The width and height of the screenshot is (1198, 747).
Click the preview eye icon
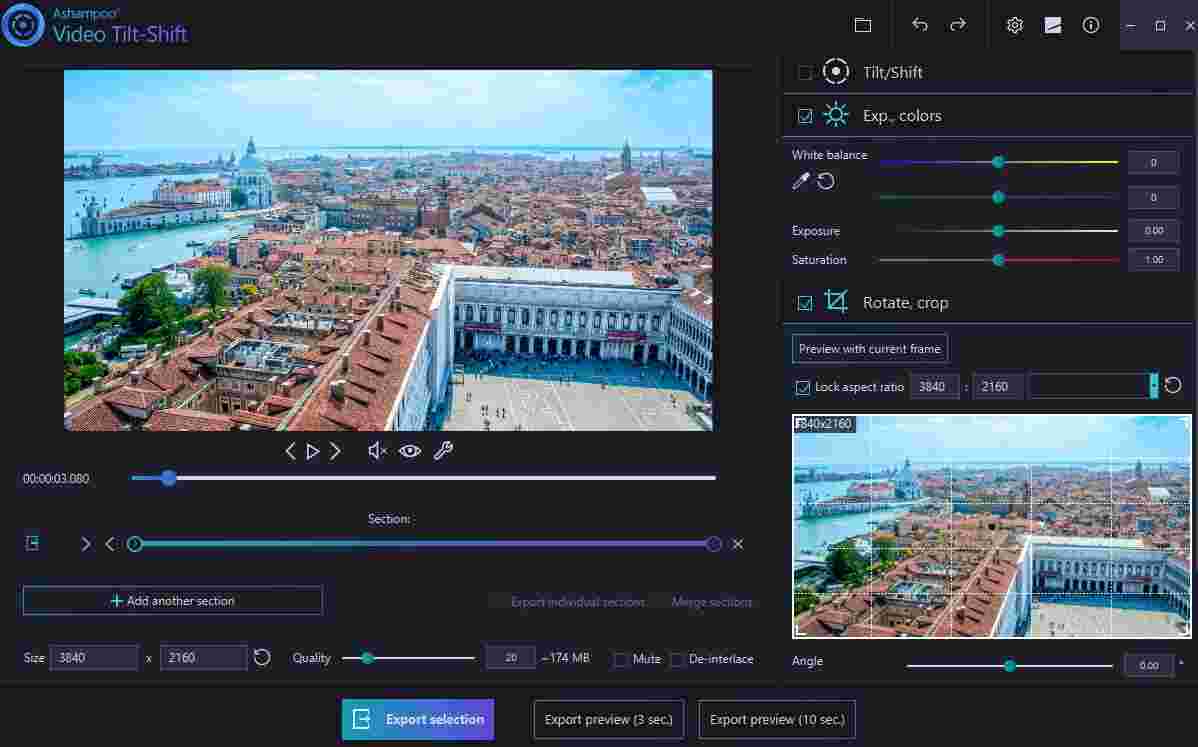click(409, 451)
